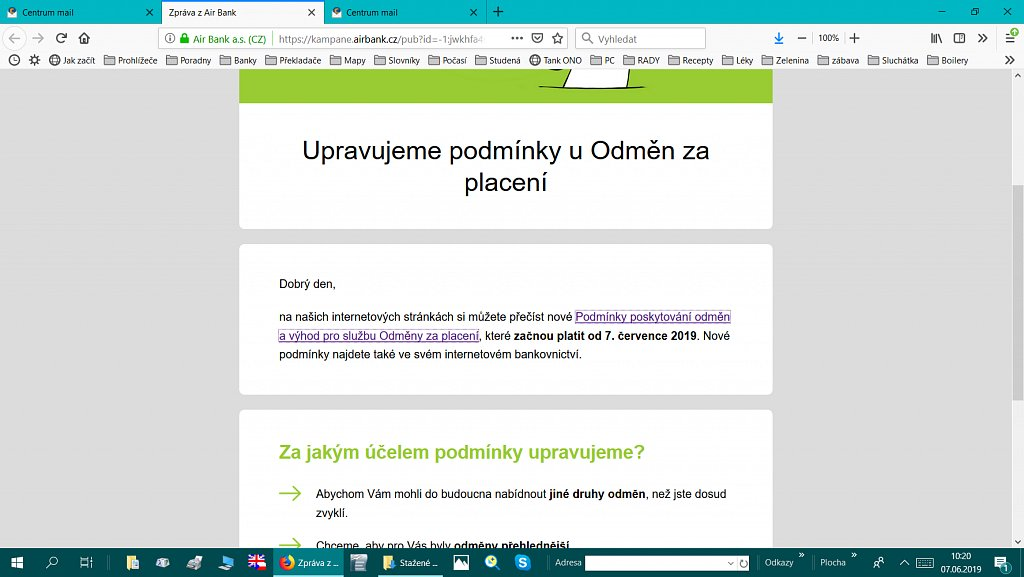Screen dimensions: 1024x577
Task: Click the scrollbar down arrow
Action: click(x=1017, y=542)
